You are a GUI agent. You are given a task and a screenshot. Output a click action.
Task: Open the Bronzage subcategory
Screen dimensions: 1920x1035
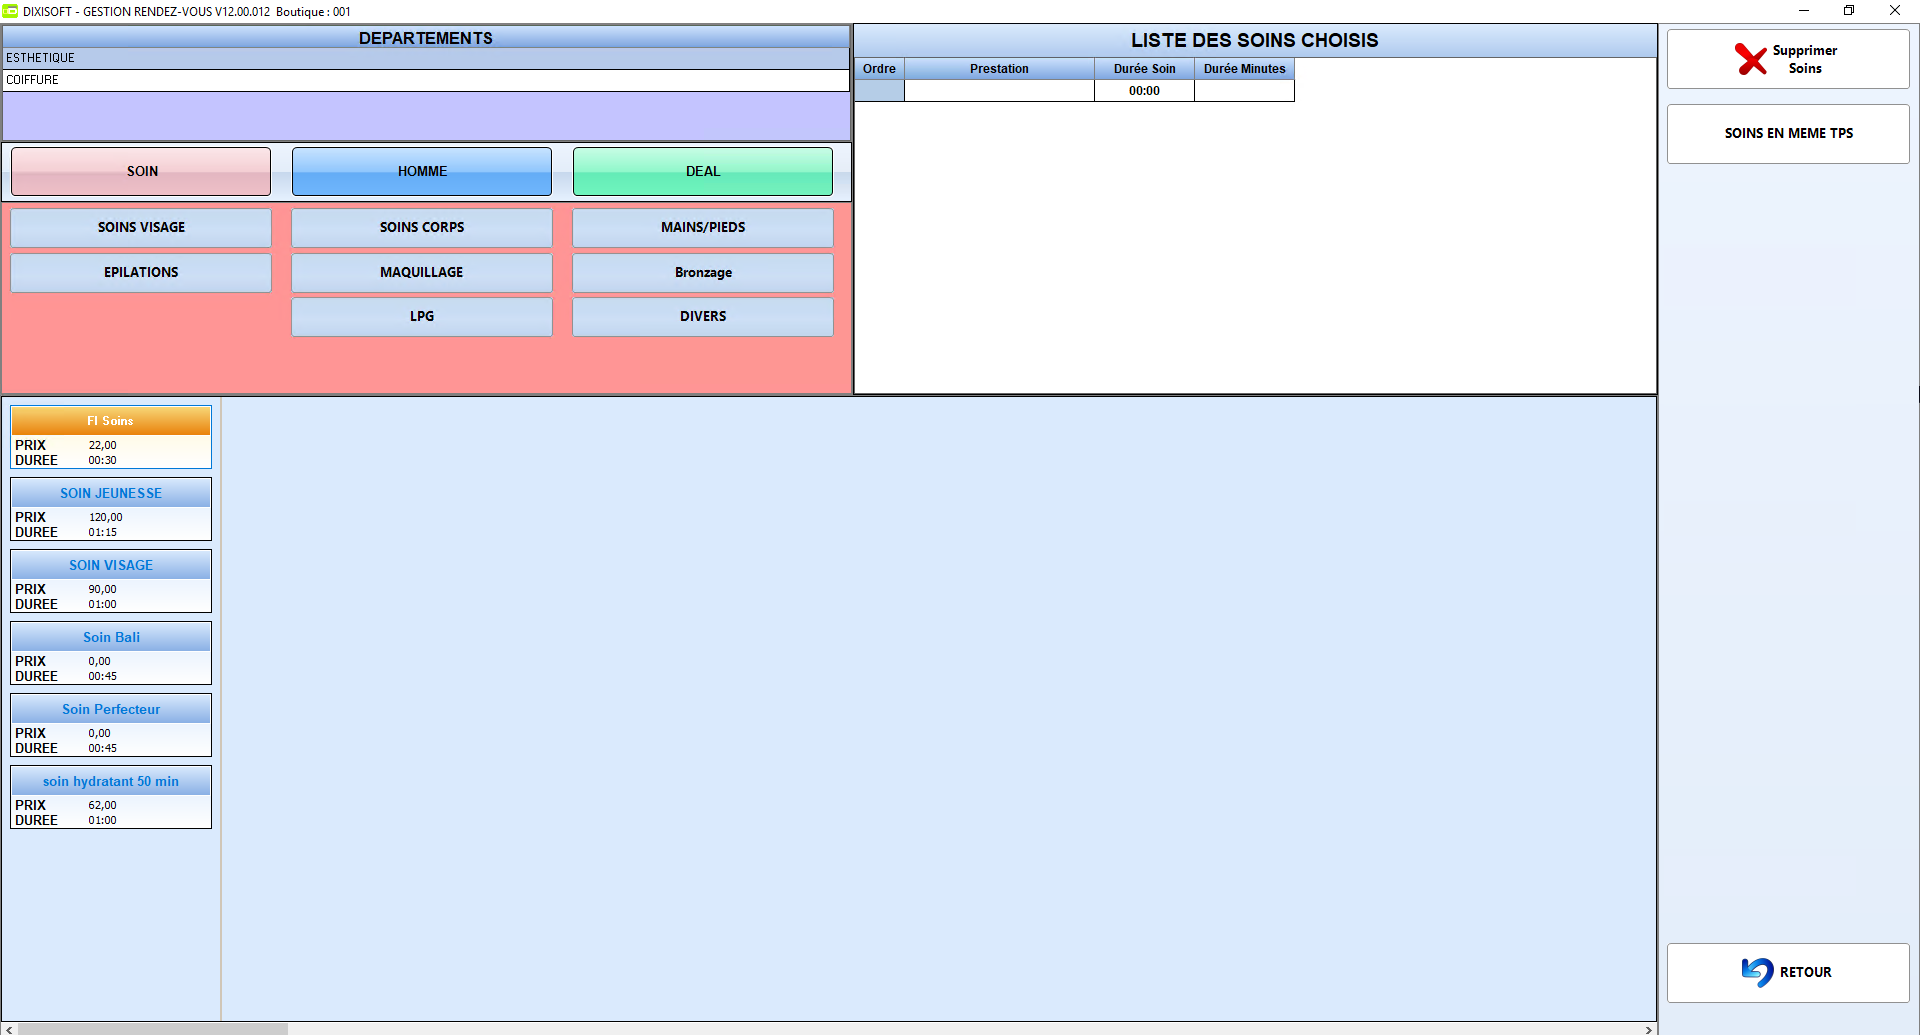point(703,272)
